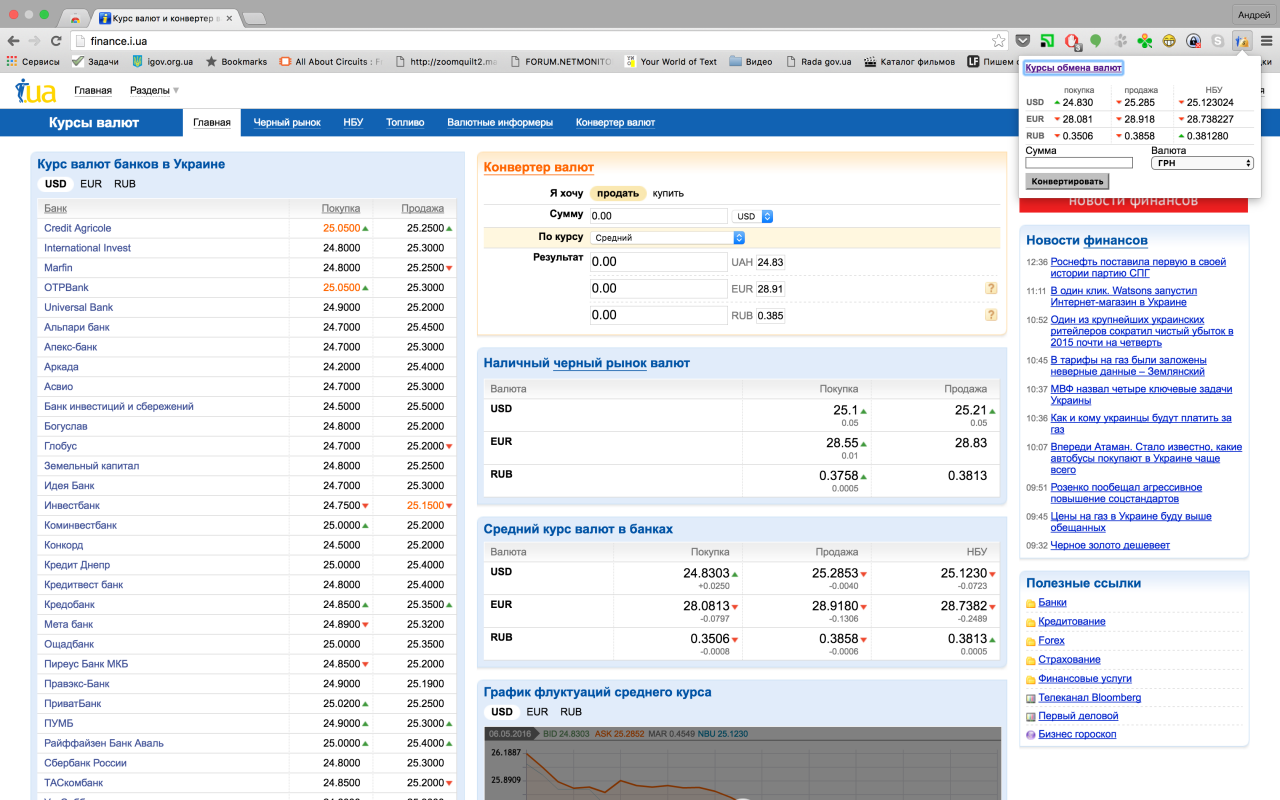Open the 'Черное золото дешевеет' news link
Screen dimensions: 1280x800
[x=1110, y=545]
